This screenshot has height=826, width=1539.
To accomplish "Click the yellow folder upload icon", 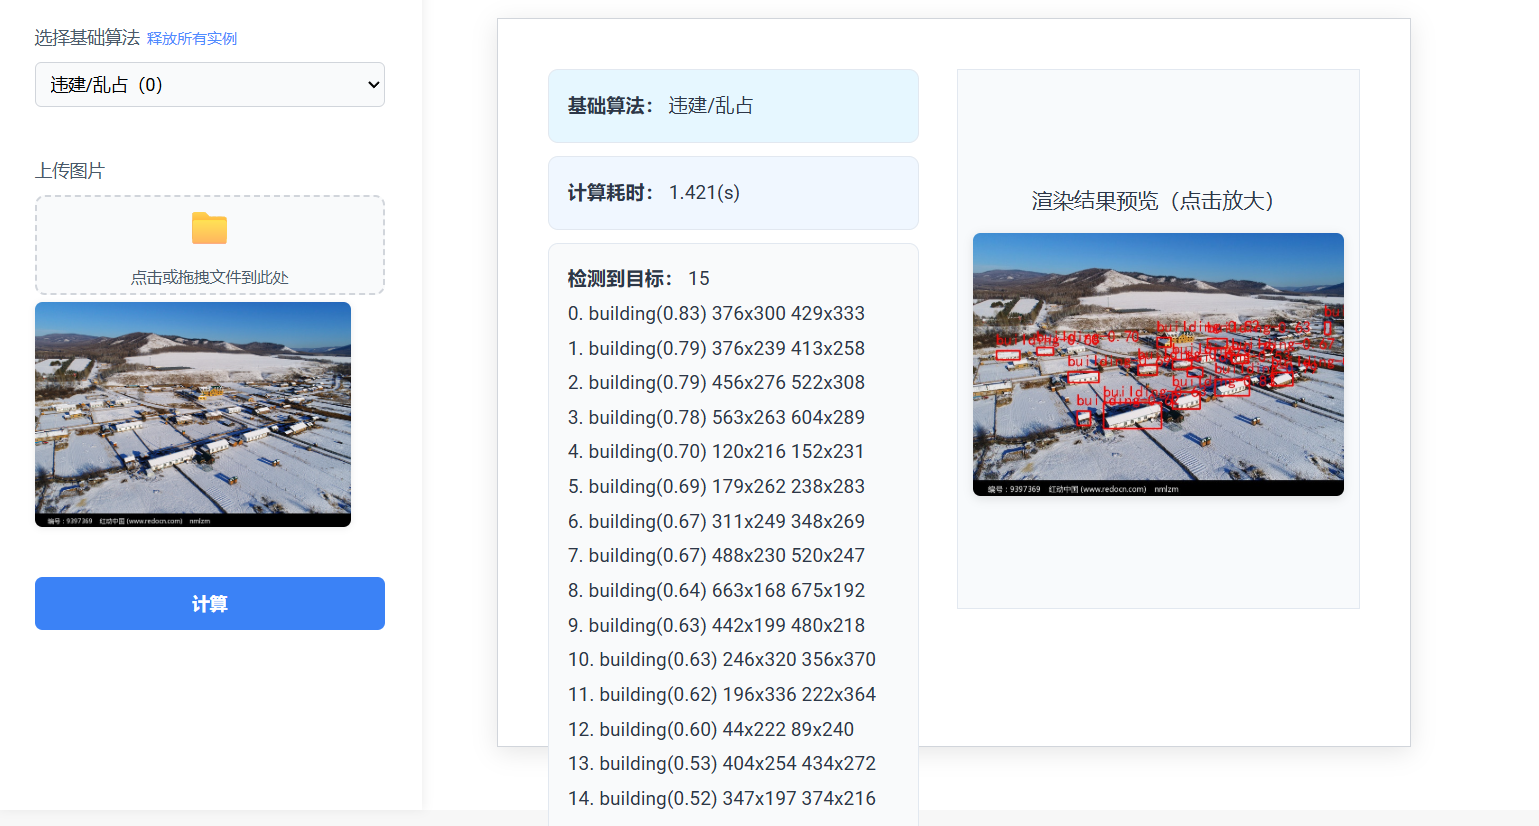I will 209,230.
